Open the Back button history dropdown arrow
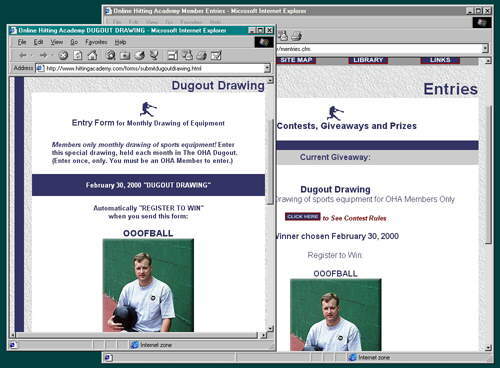500x368 pixels. pos(31,55)
